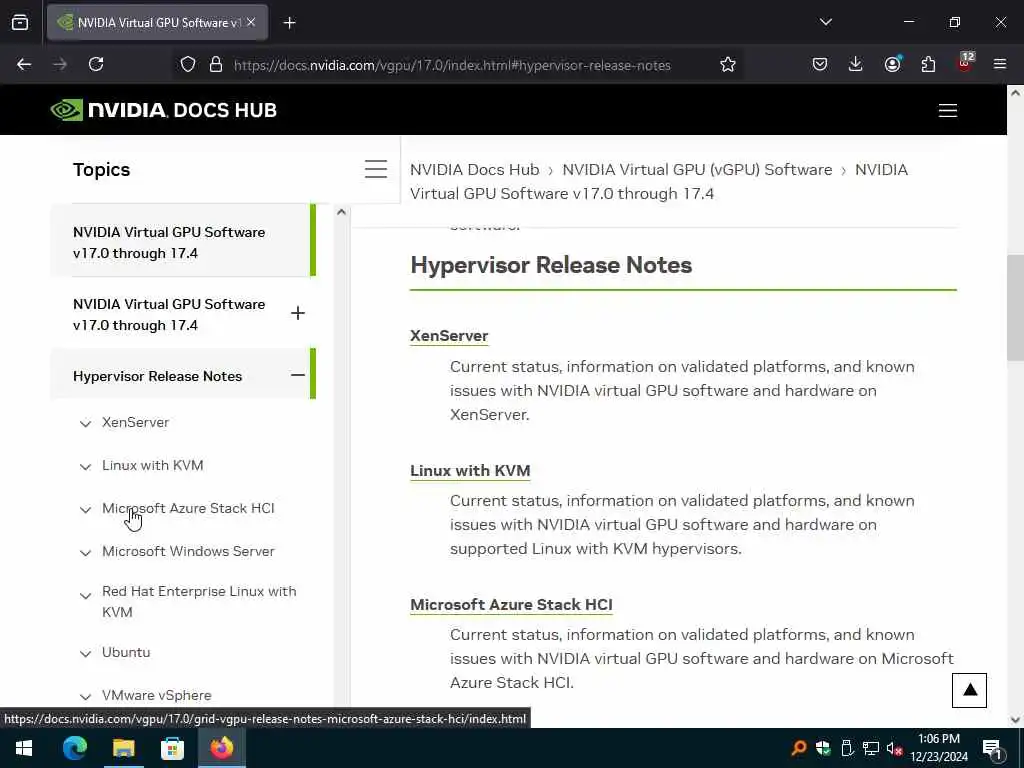
Task: Open the tracking protection shield icon
Action: pyautogui.click(x=188, y=65)
